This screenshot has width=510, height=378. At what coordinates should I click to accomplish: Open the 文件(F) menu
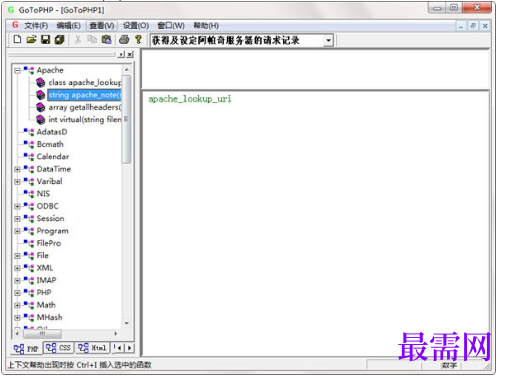click(36, 26)
